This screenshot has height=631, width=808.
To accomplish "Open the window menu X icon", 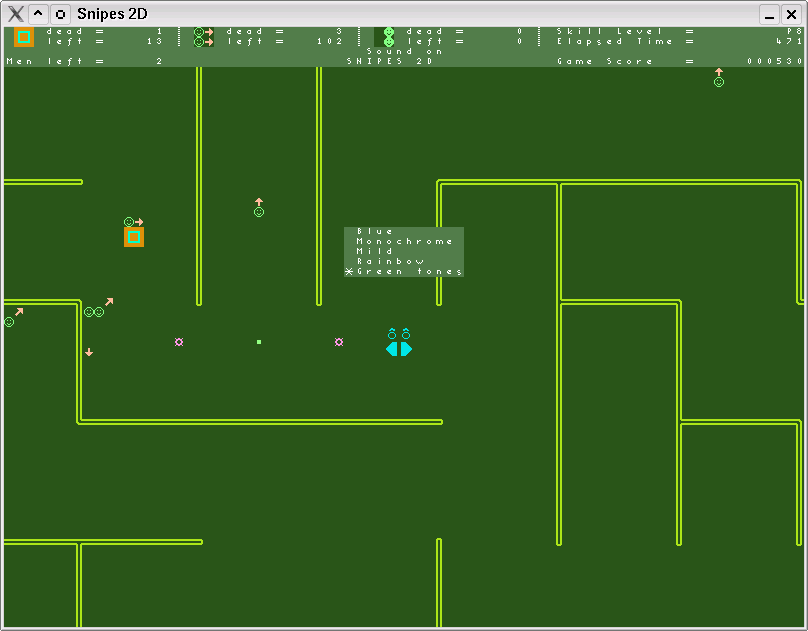I will tap(15, 14).
